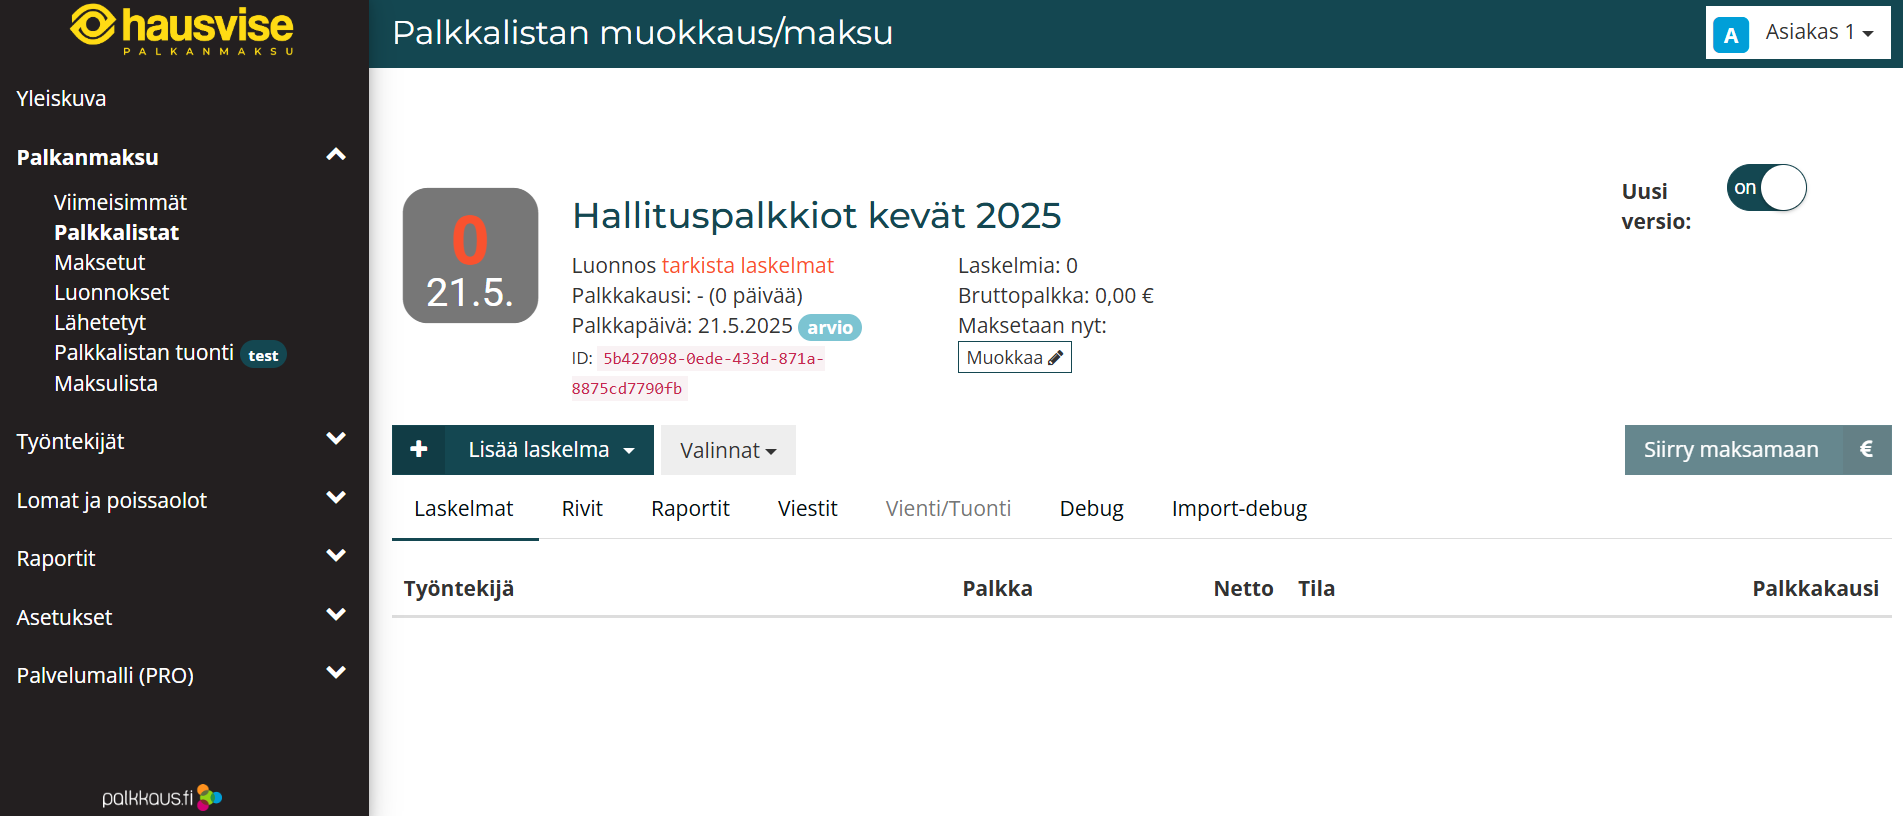The image size is (1903, 816).
Task: Switch to the Import-debug tab
Action: point(1239,509)
